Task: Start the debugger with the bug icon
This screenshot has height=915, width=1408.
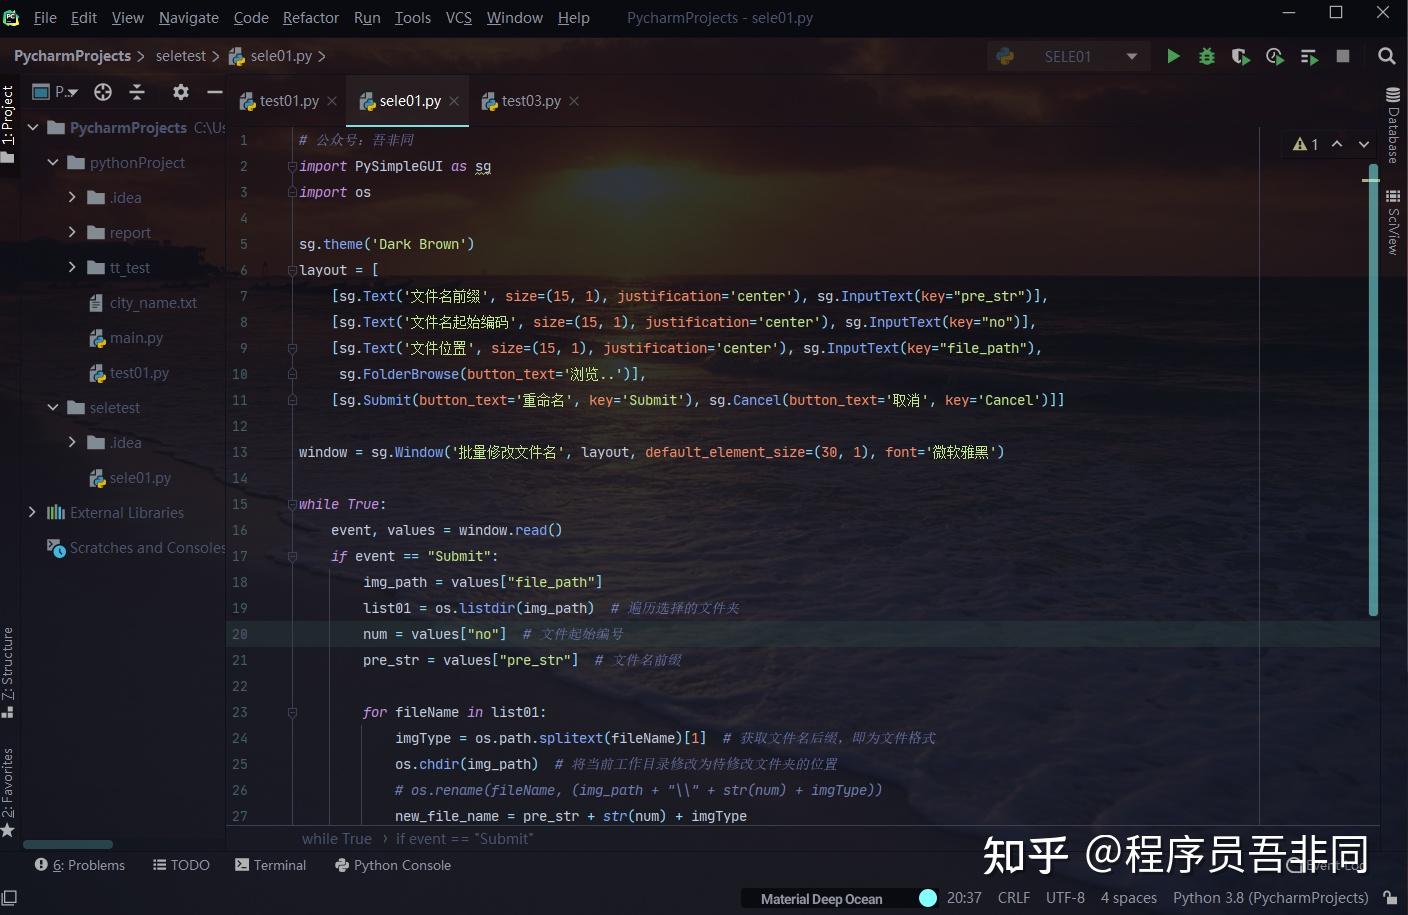Action: coord(1206,56)
